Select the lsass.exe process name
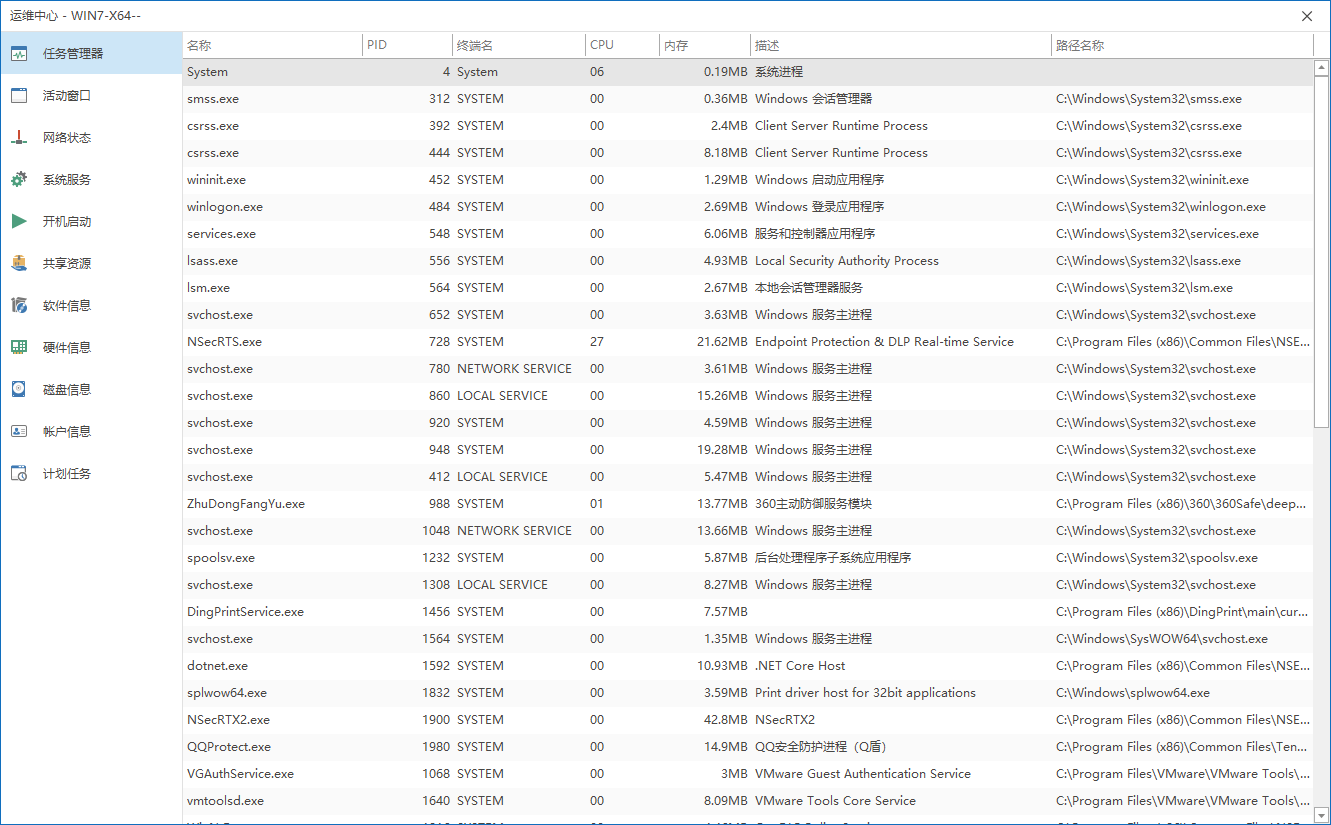1331x825 pixels. (212, 261)
